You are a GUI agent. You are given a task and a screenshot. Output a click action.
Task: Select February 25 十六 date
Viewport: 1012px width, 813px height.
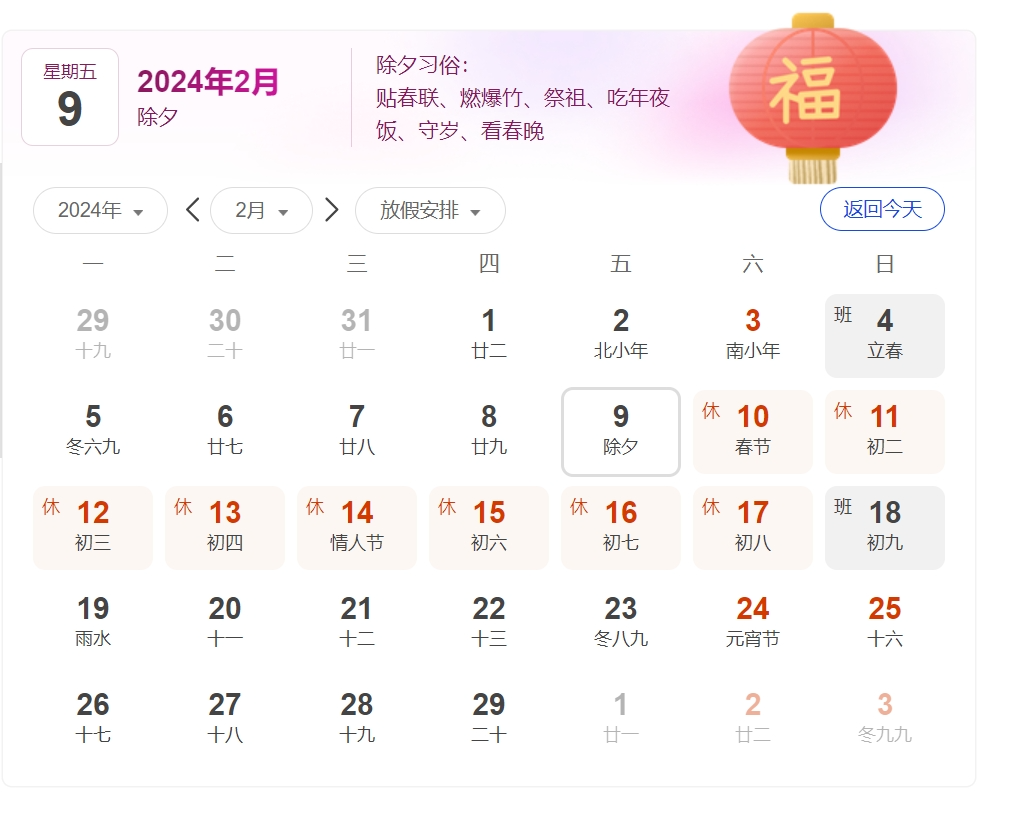(885, 624)
